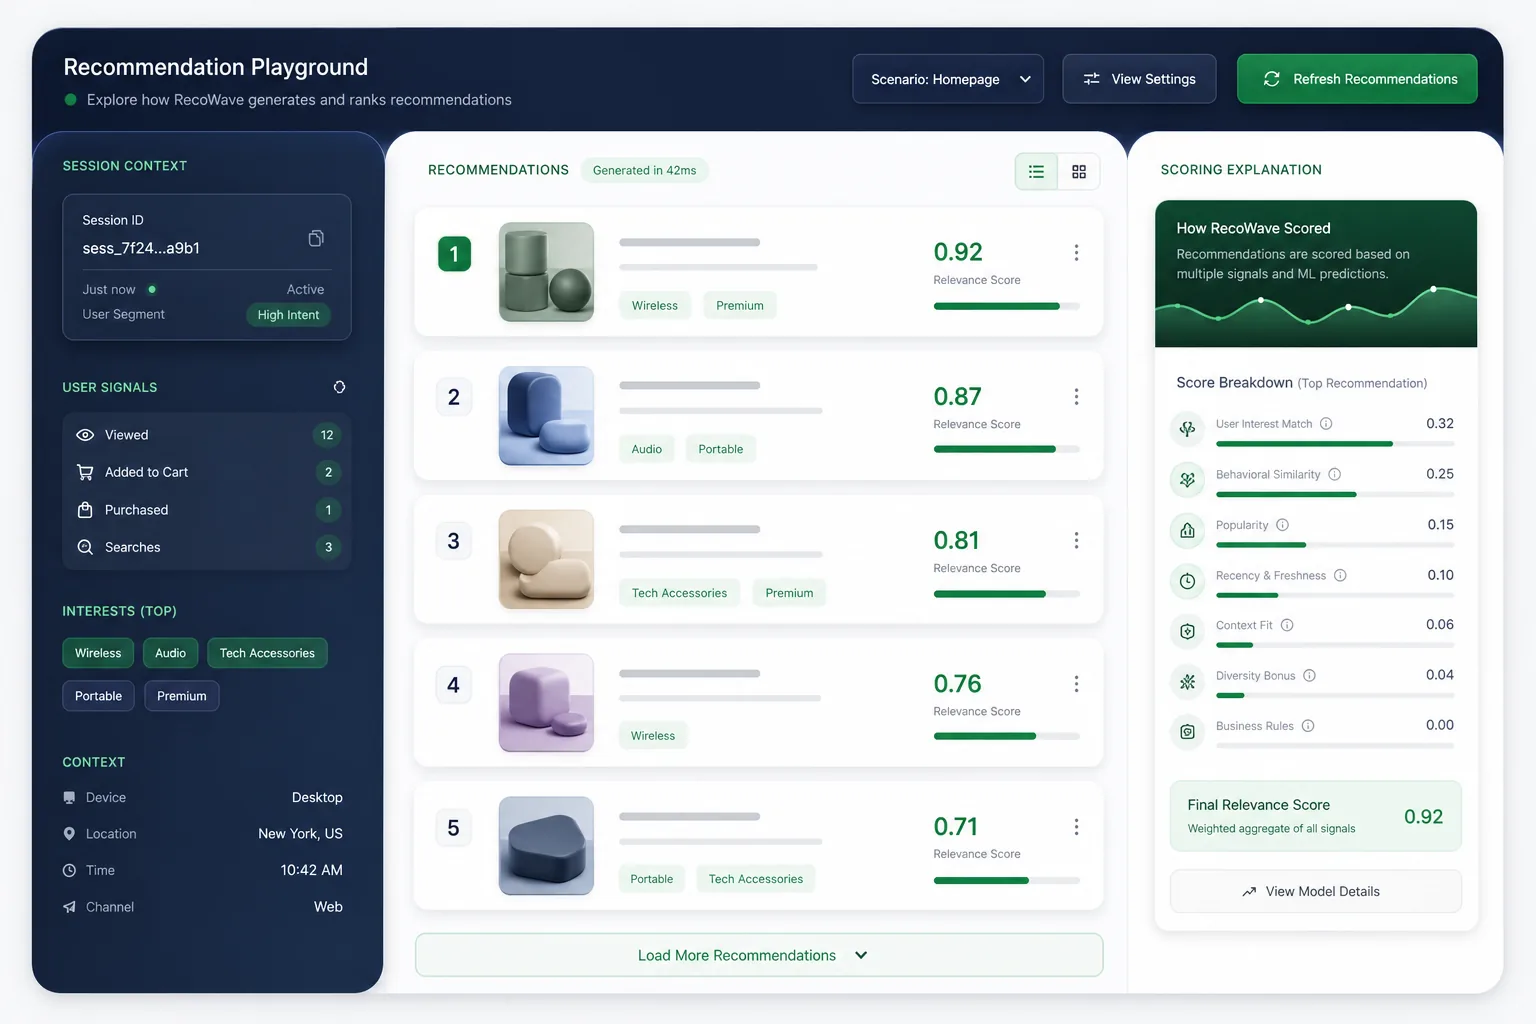The image size is (1536, 1024).
Task: Show info for Recency & Freshness
Action: [x=1340, y=575]
